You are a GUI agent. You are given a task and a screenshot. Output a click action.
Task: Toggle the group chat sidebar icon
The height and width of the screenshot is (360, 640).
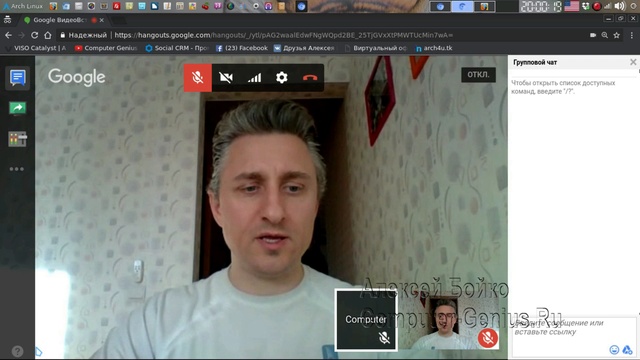point(18,78)
